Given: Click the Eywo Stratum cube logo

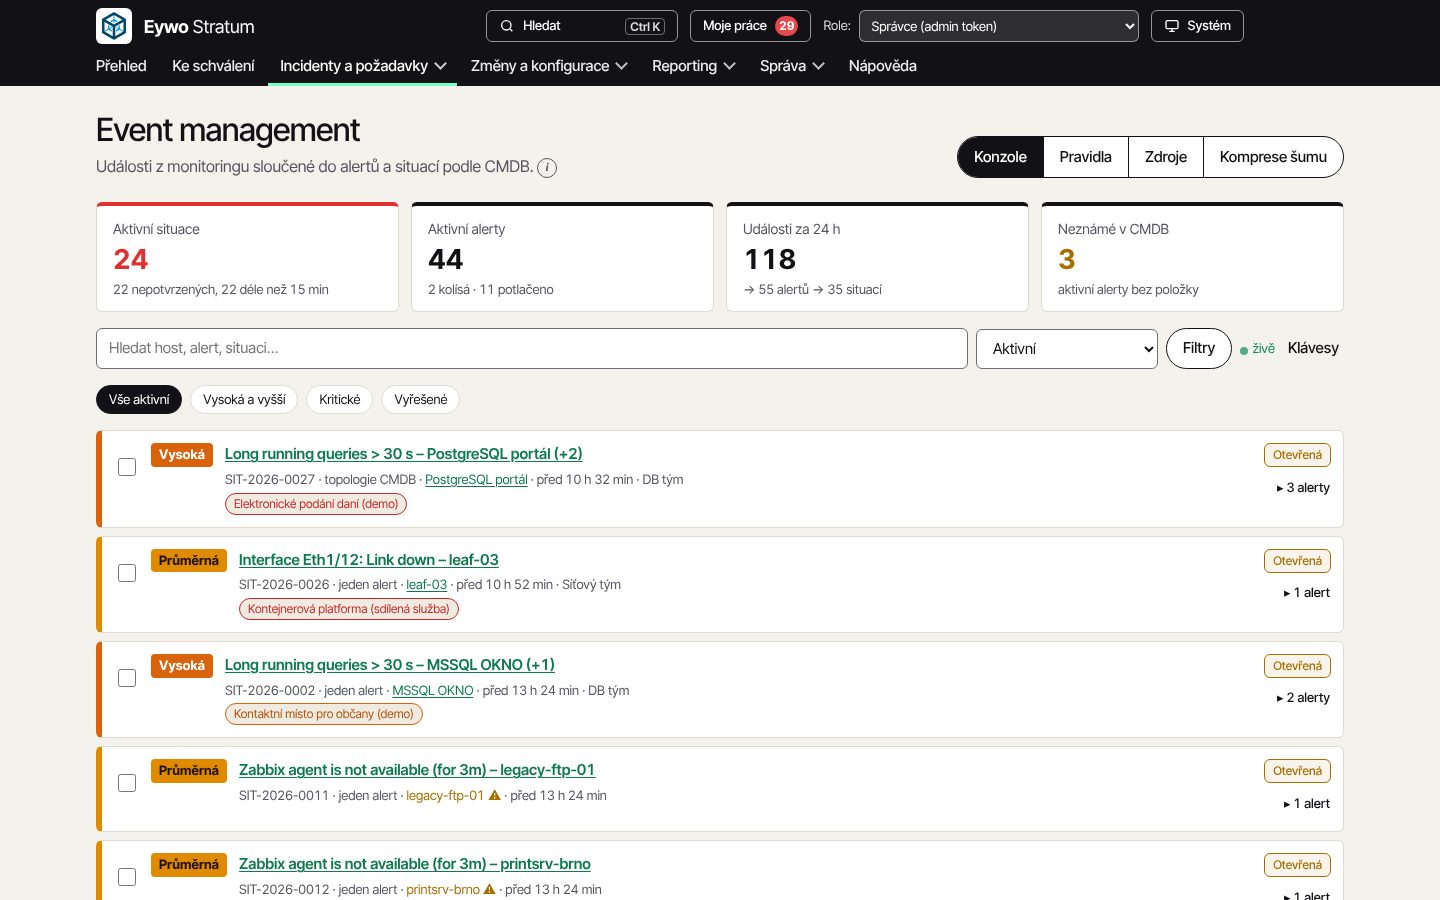Looking at the screenshot, I should [x=114, y=26].
